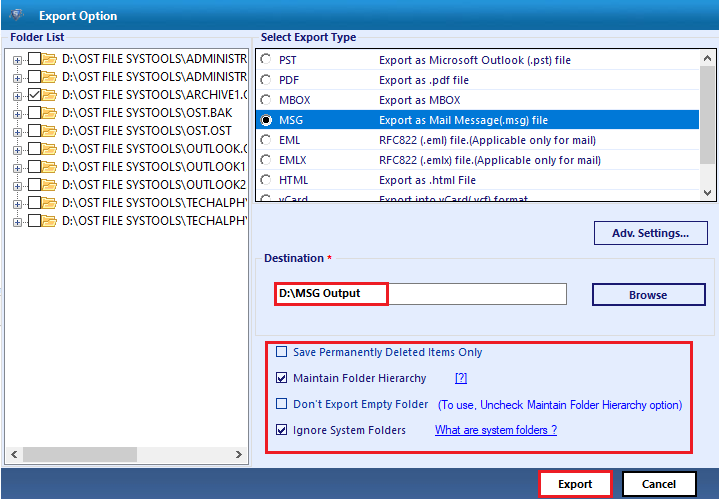Expand the OST.BAK tree node

[17, 114]
